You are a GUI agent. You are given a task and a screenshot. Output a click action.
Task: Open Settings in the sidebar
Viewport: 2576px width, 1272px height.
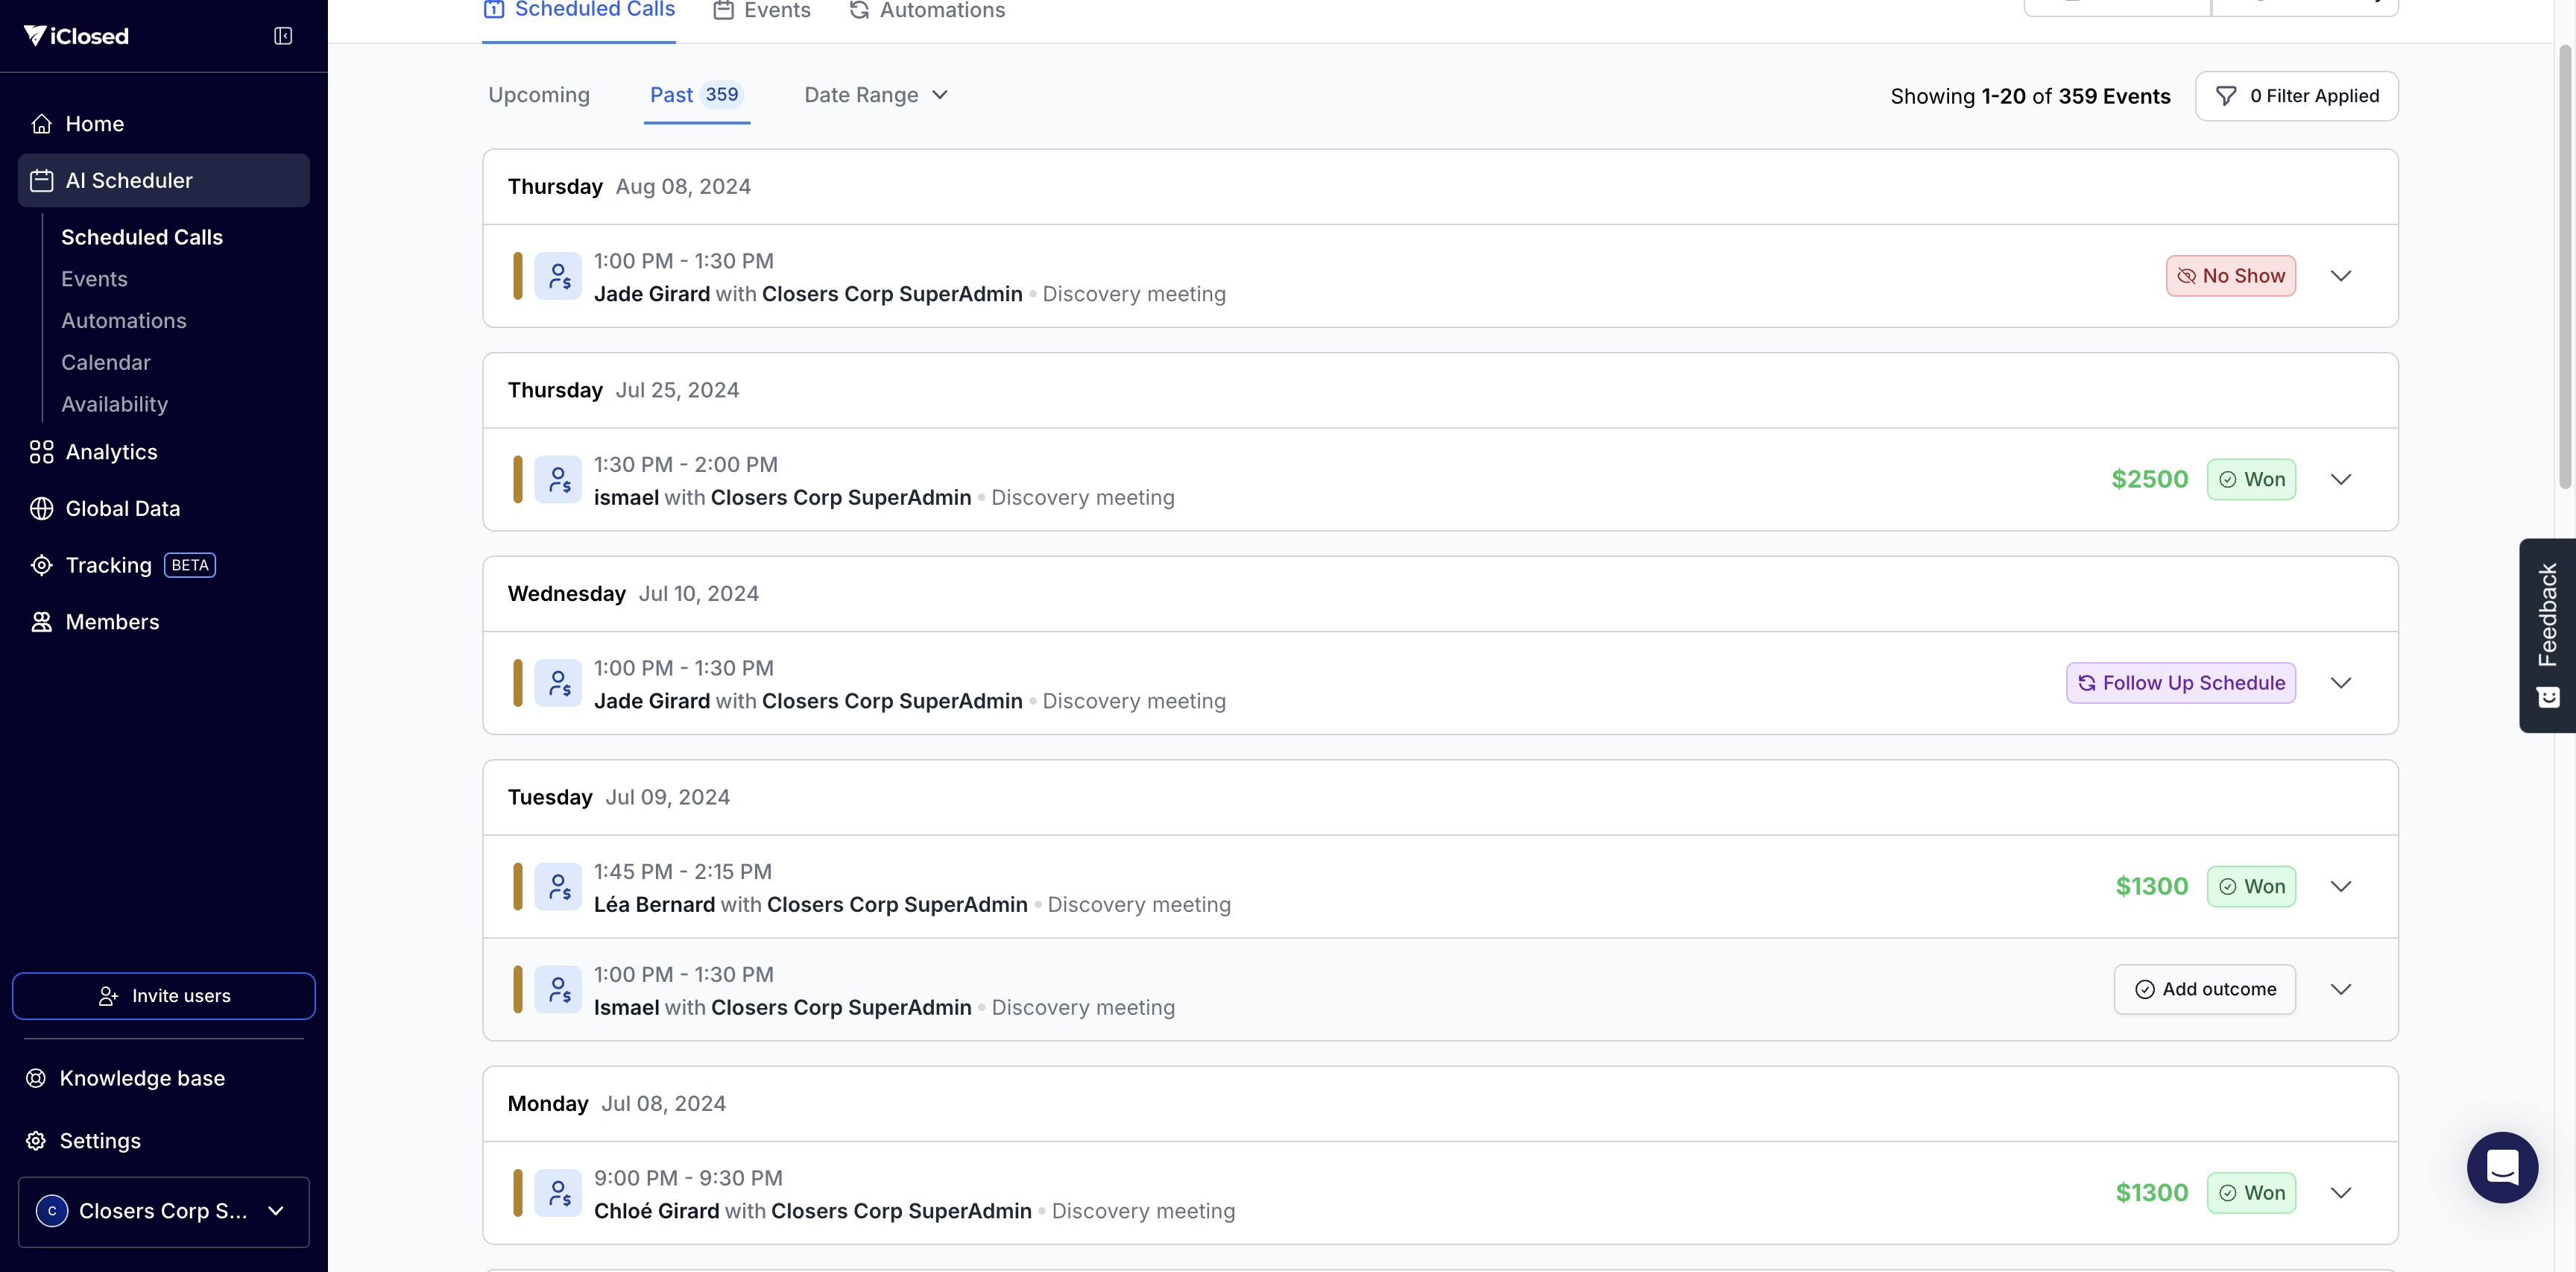pos(100,1141)
